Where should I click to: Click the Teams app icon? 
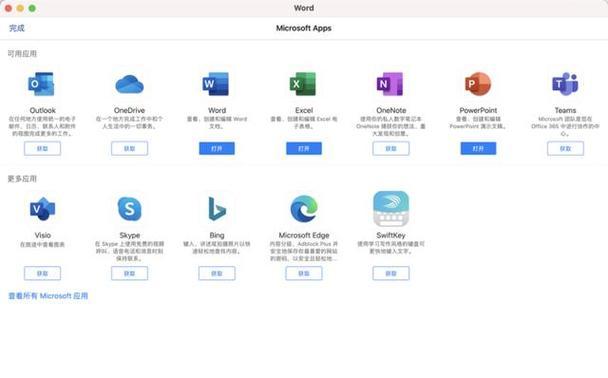point(565,84)
